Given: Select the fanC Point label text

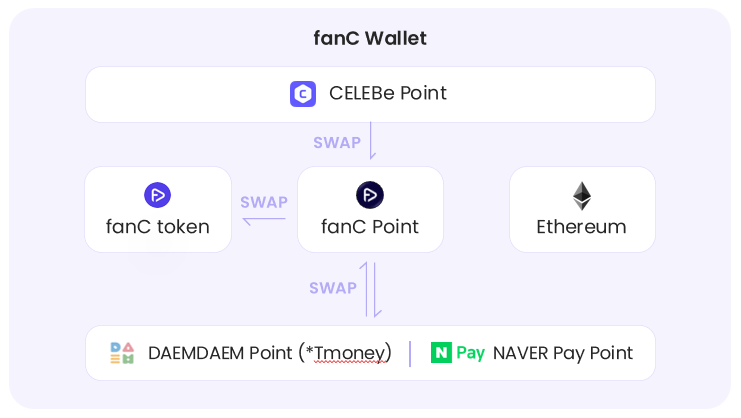Looking at the screenshot, I should click(x=370, y=227).
